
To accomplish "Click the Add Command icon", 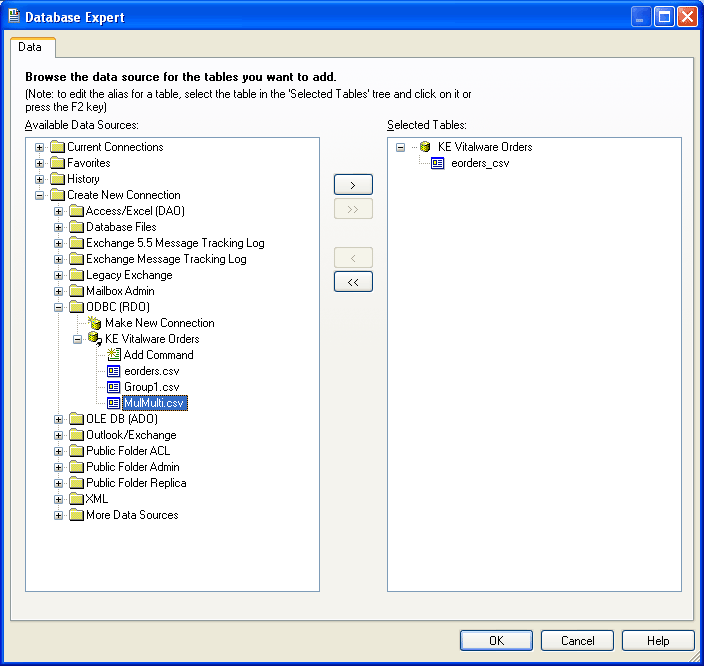I will pos(113,355).
